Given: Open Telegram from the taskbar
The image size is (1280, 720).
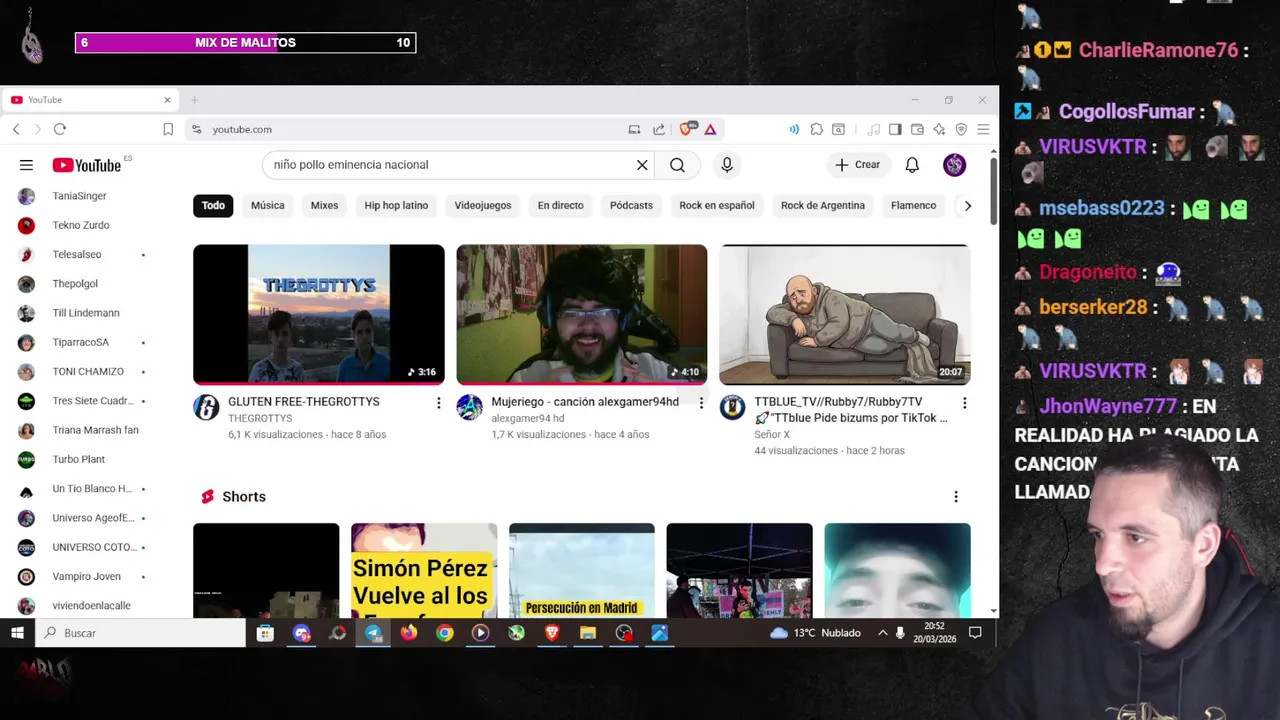Looking at the screenshot, I should click(373, 633).
